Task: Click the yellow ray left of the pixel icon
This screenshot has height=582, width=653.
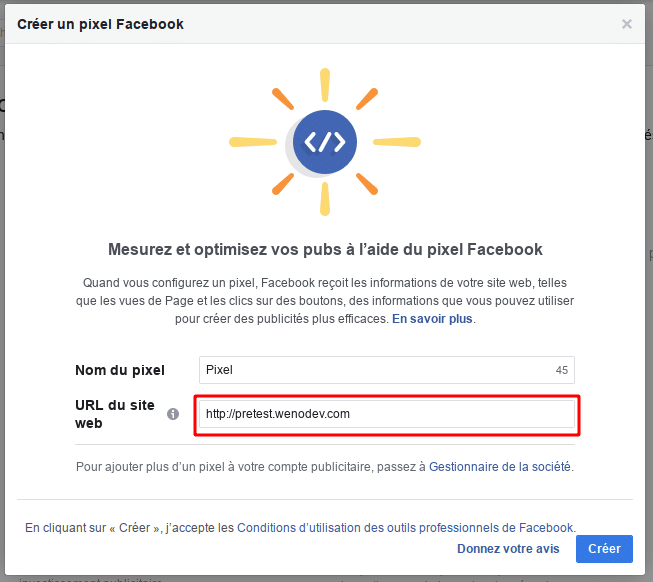Action: point(253,142)
